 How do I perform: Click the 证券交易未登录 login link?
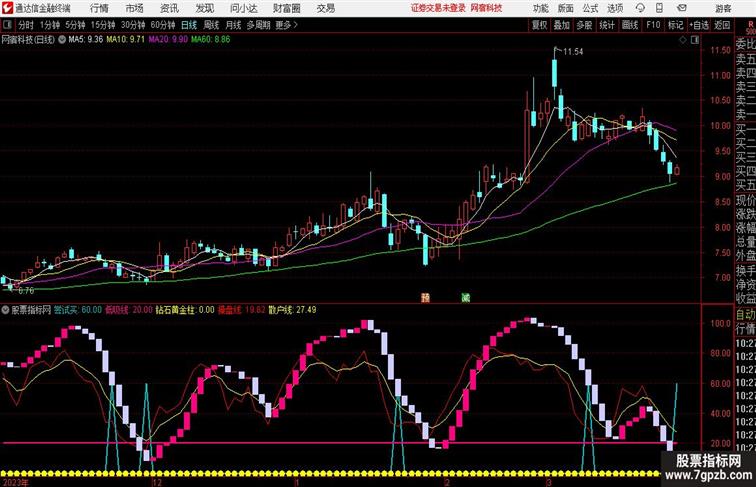click(439, 8)
